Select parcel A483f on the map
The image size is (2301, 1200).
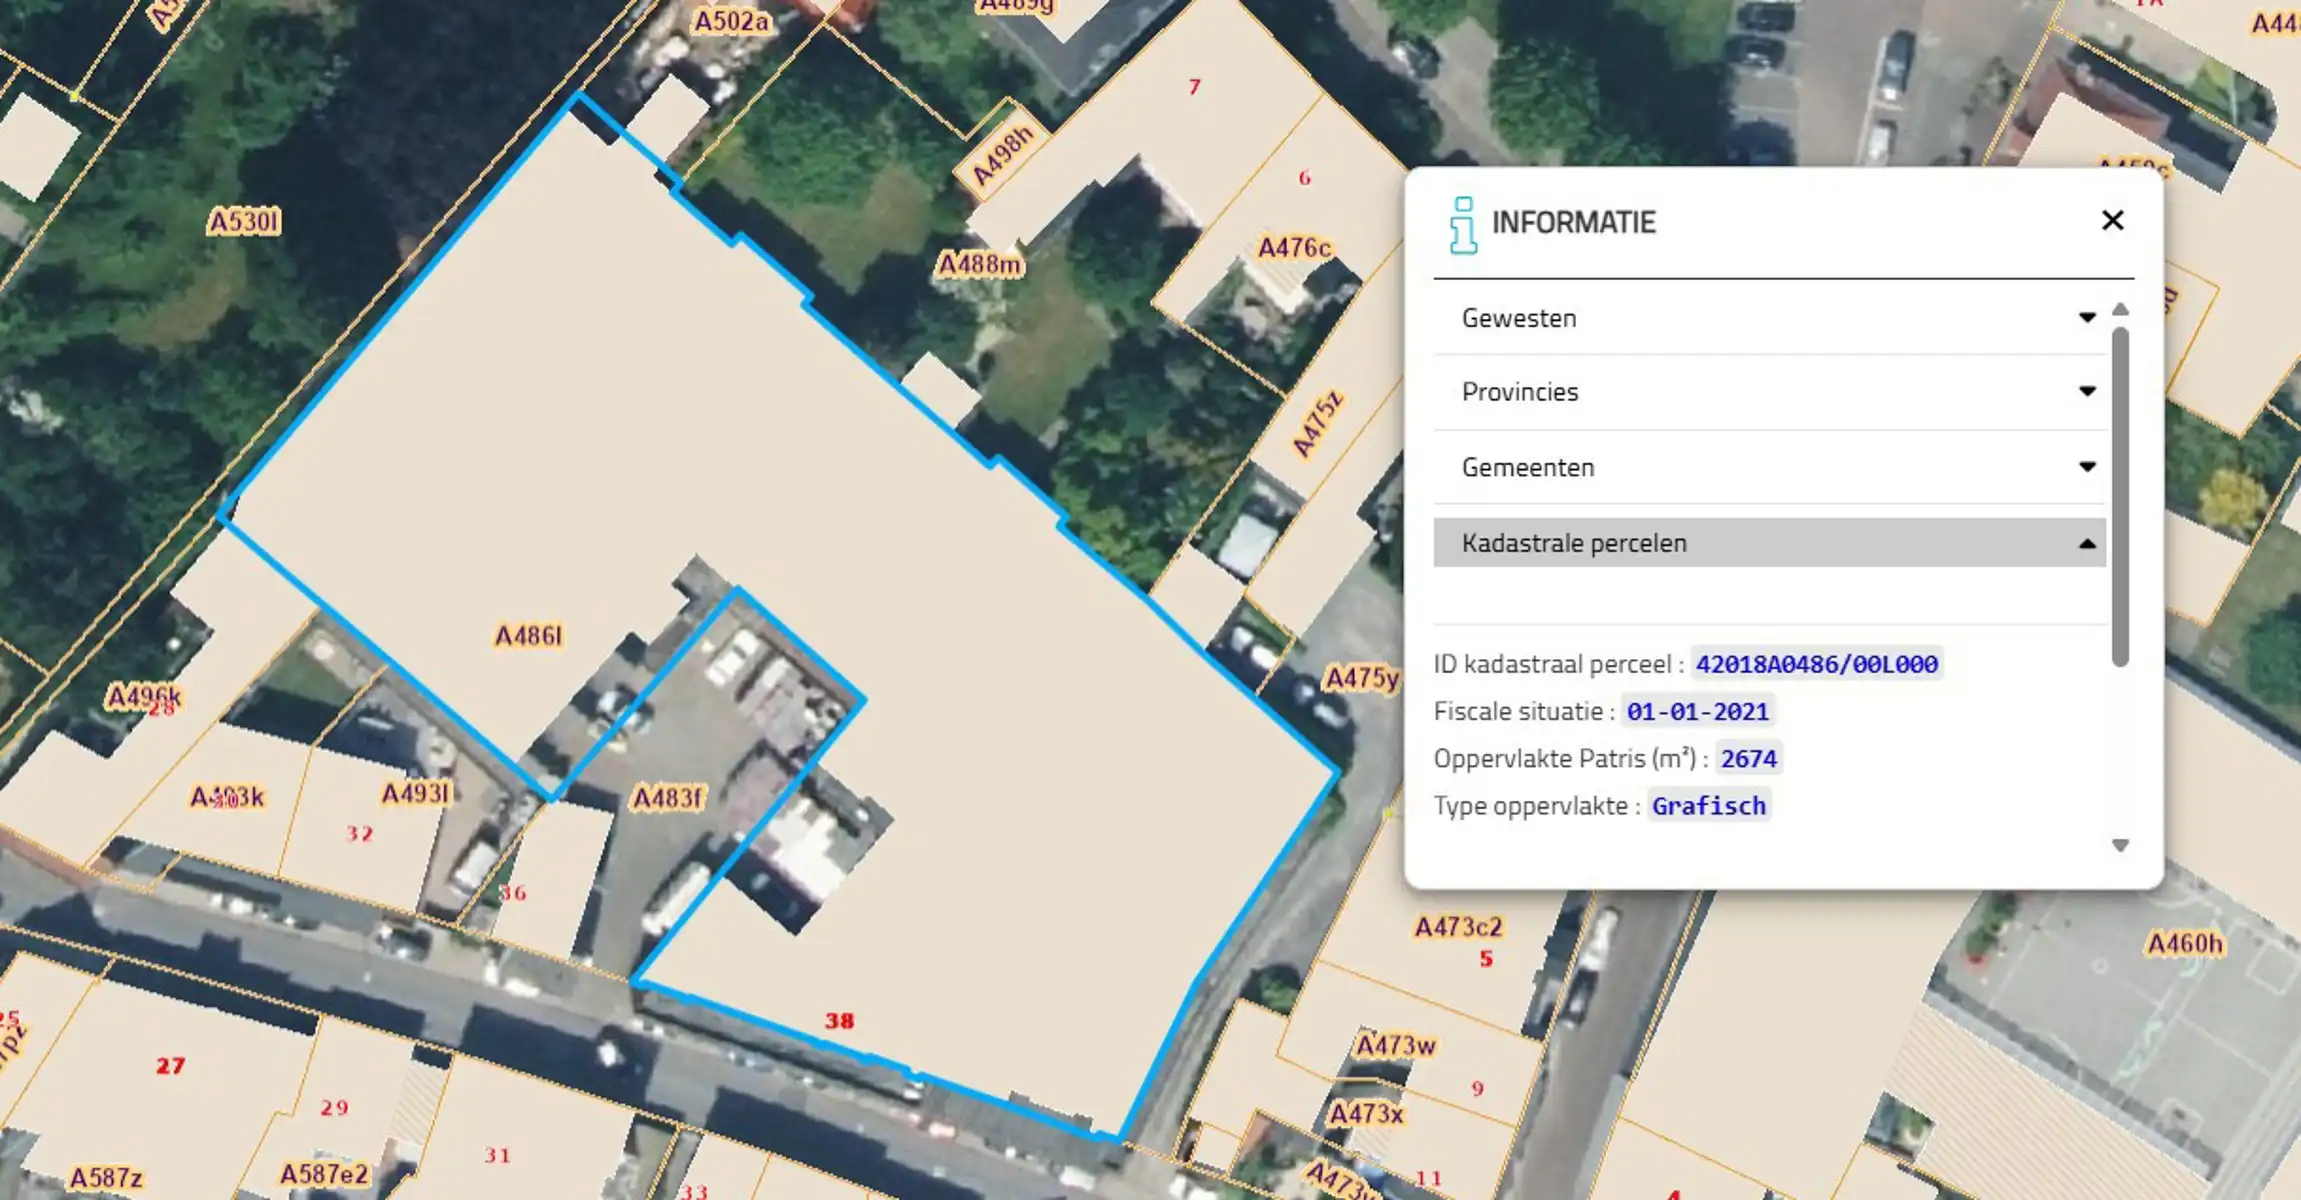click(x=667, y=798)
